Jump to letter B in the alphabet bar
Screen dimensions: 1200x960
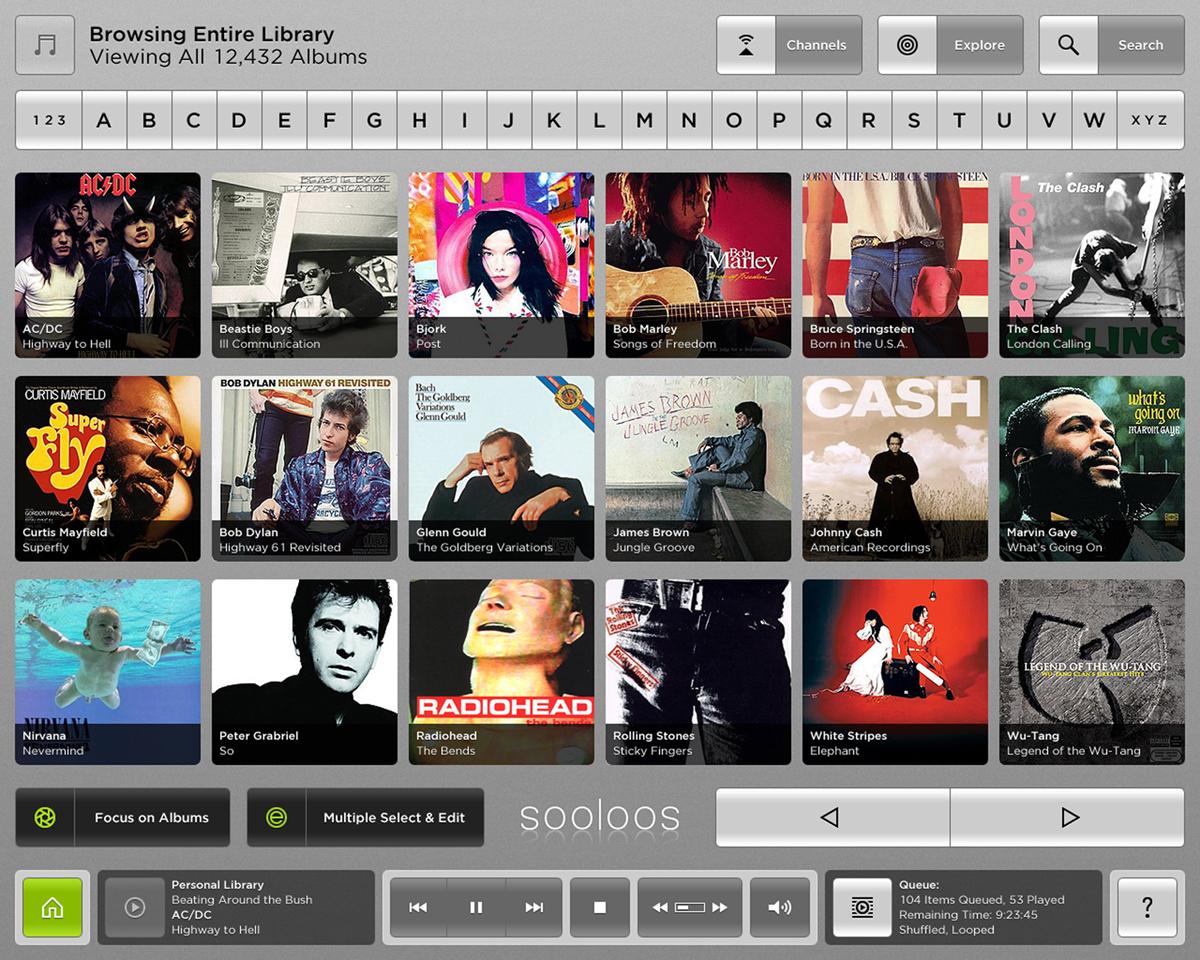(x=149, y=120)
